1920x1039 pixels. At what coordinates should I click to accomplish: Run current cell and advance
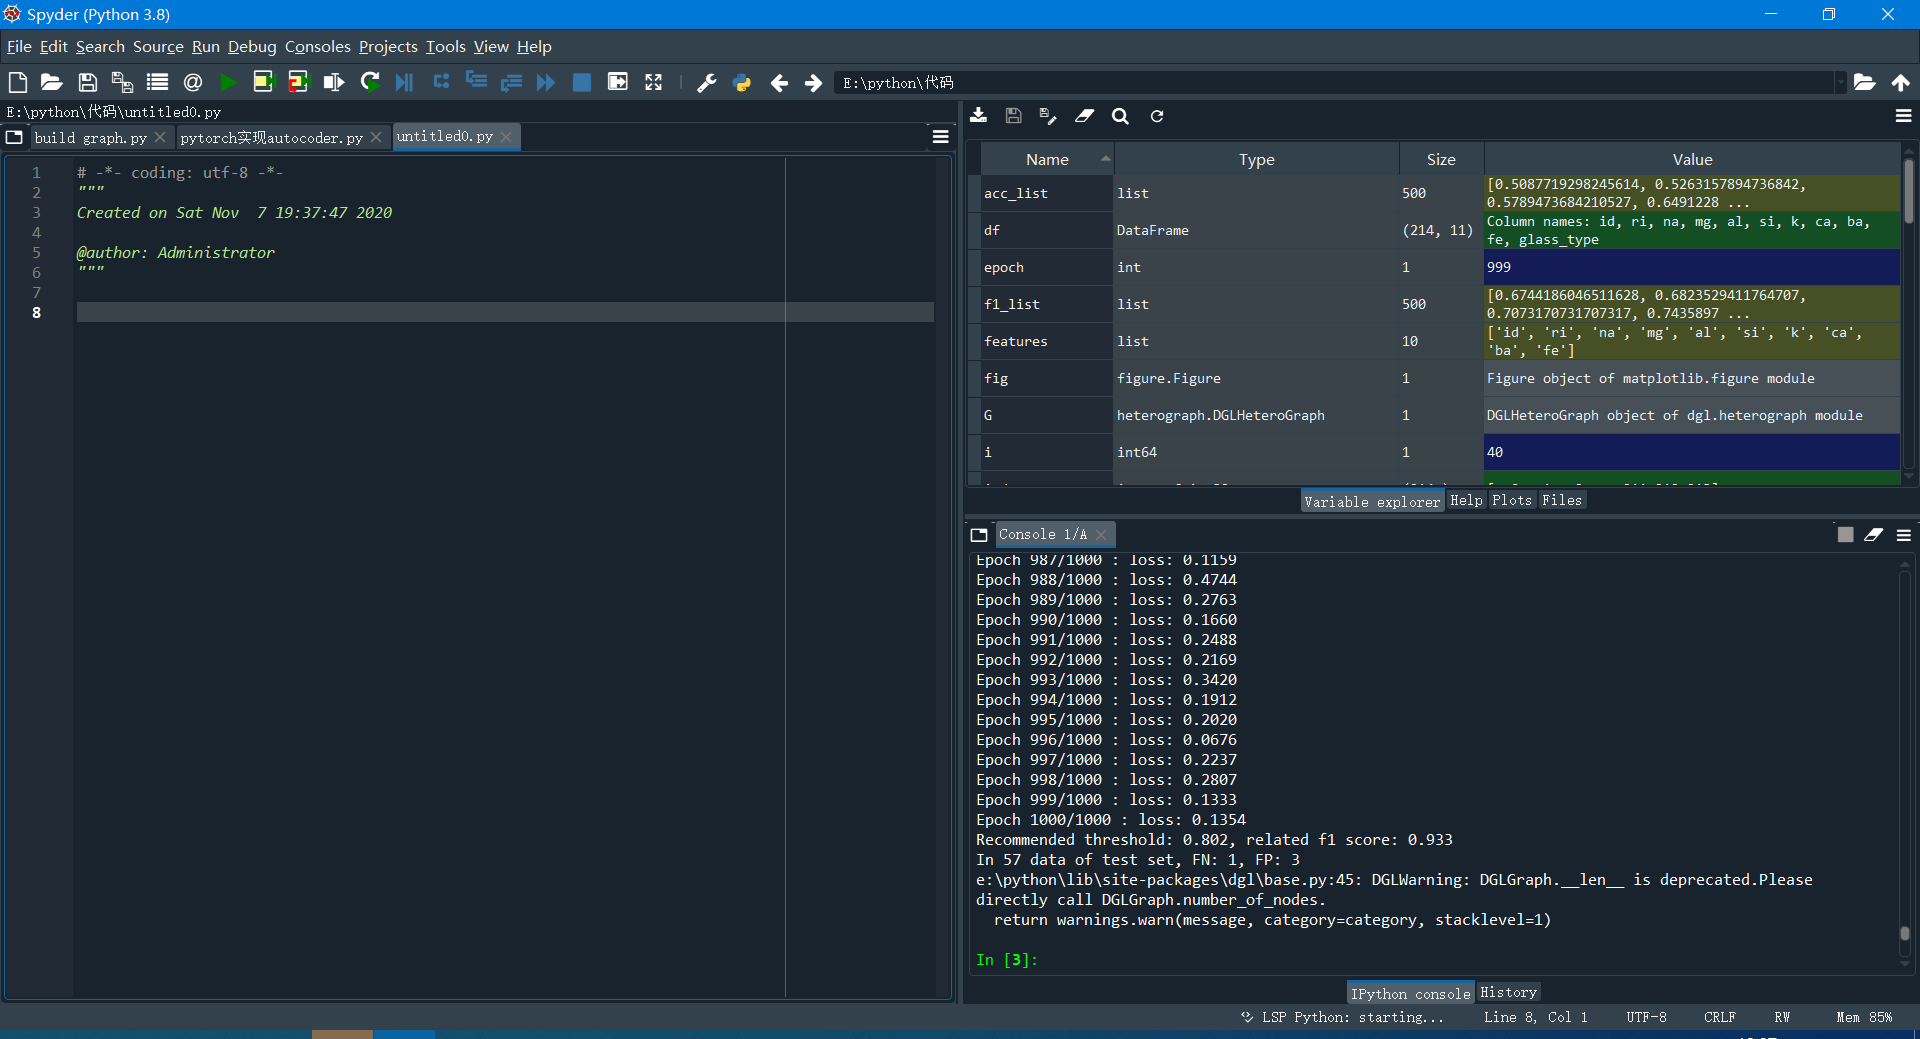coord(298,82)
